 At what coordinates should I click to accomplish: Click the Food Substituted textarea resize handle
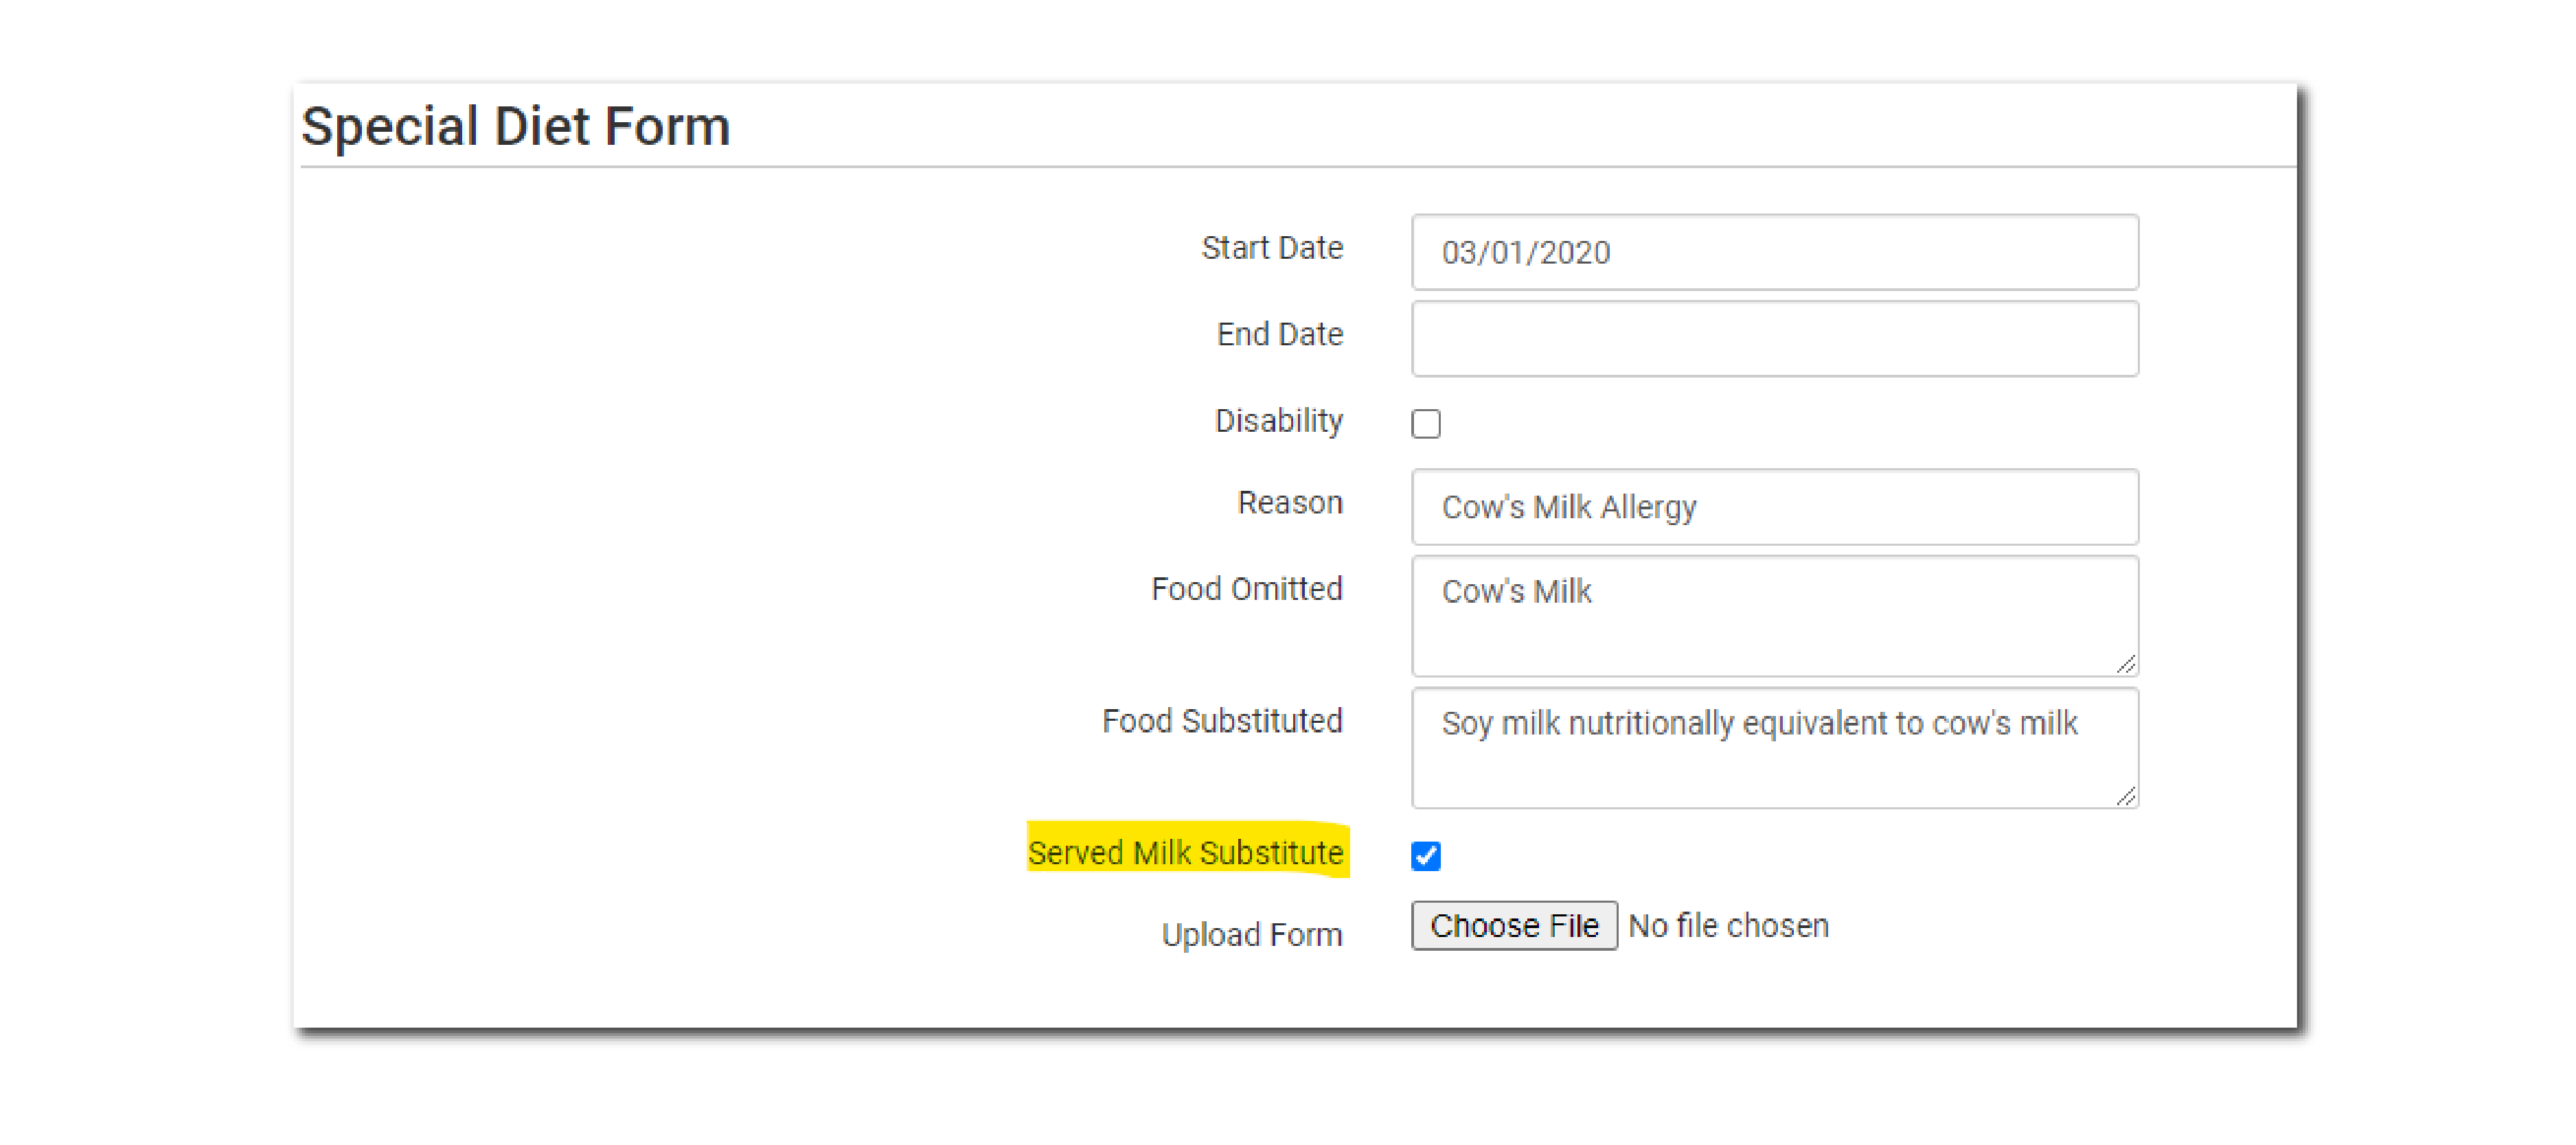(2126, 797)
